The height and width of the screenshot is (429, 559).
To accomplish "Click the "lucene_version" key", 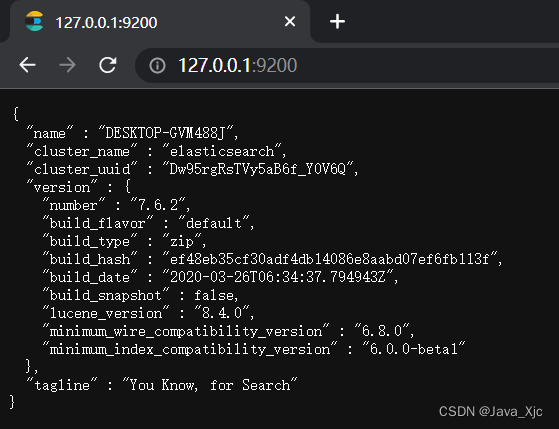I will click(x=106, y=313).
